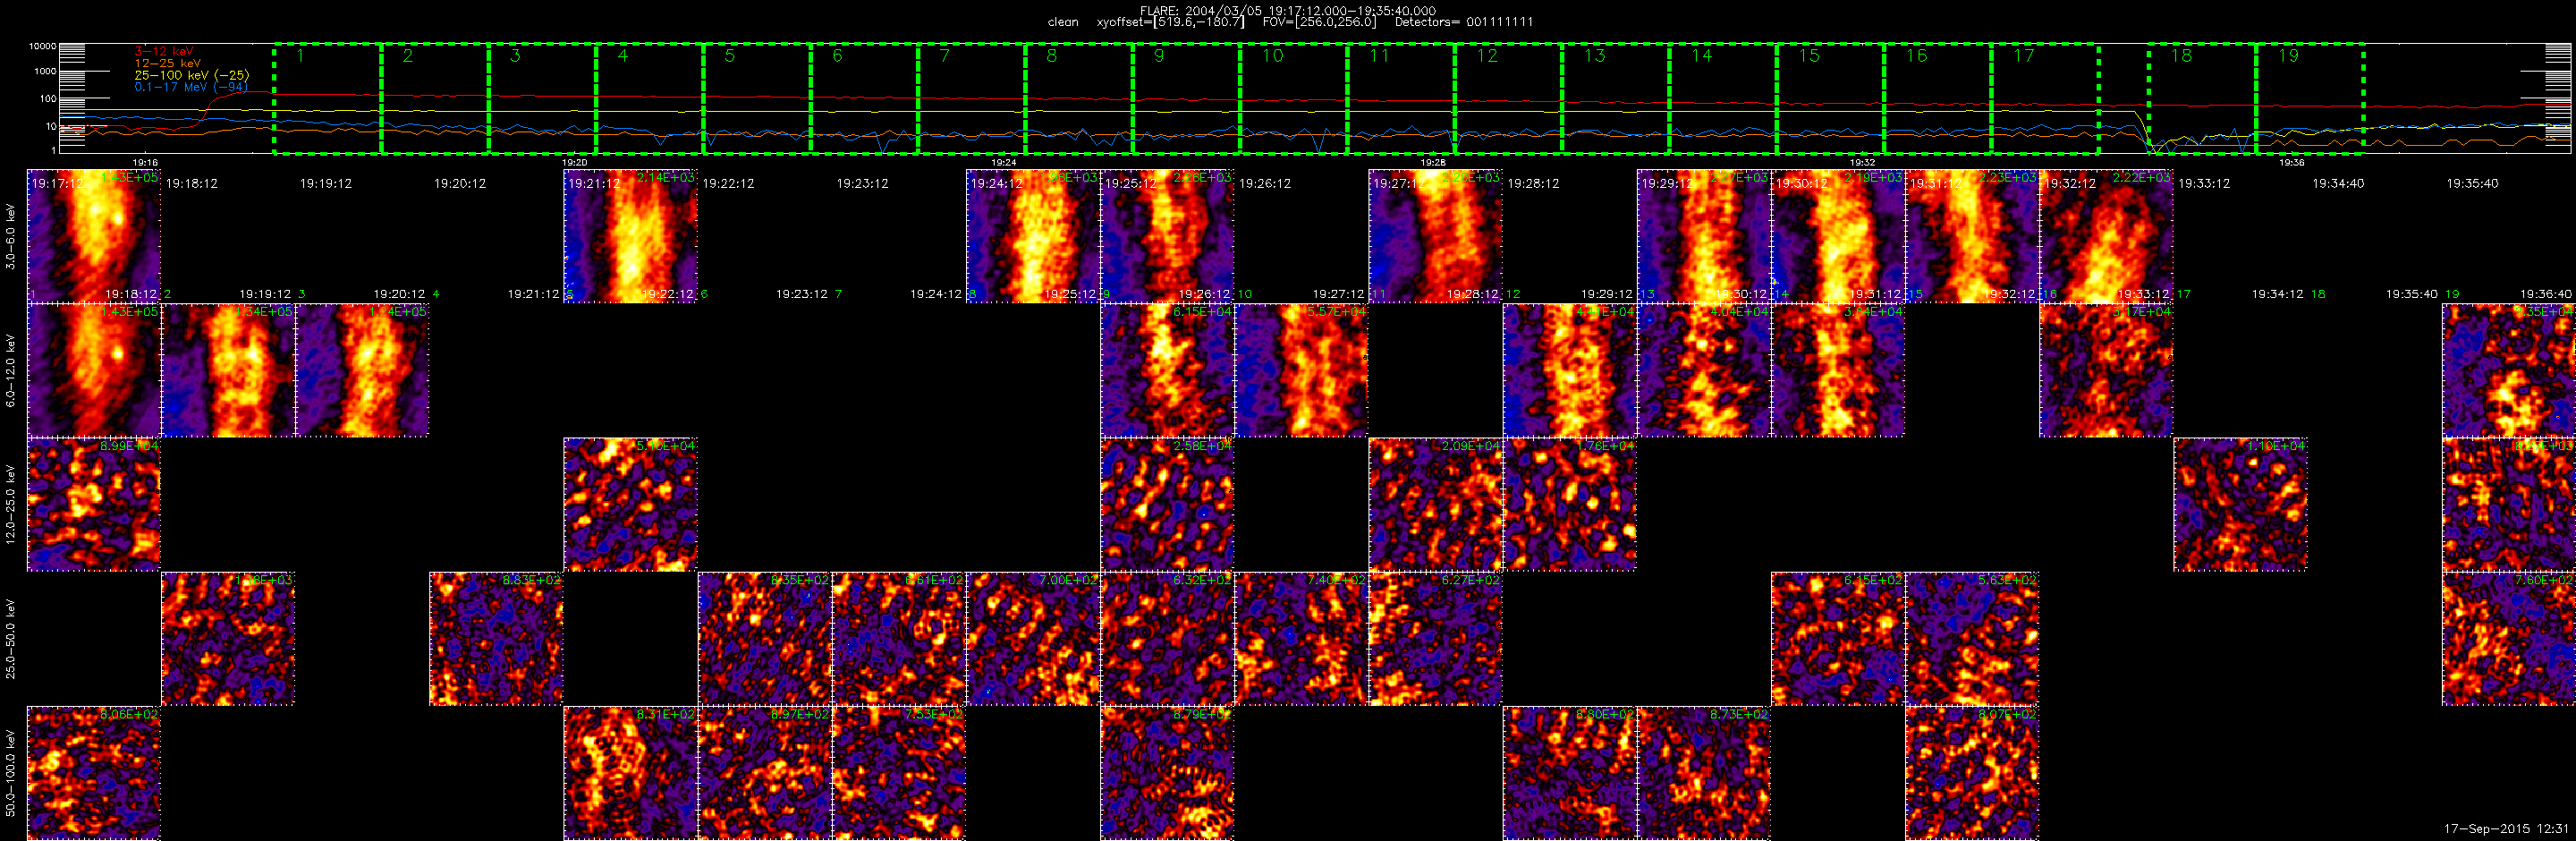Select light curve interval box 4
The height and width of the screenshot is (841, 2576).
point(650,98)
